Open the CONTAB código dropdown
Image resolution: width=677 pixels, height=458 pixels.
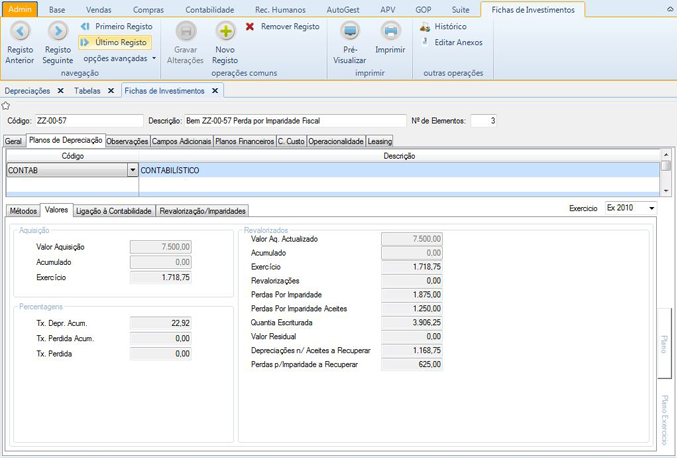click(x=133, y=171)
